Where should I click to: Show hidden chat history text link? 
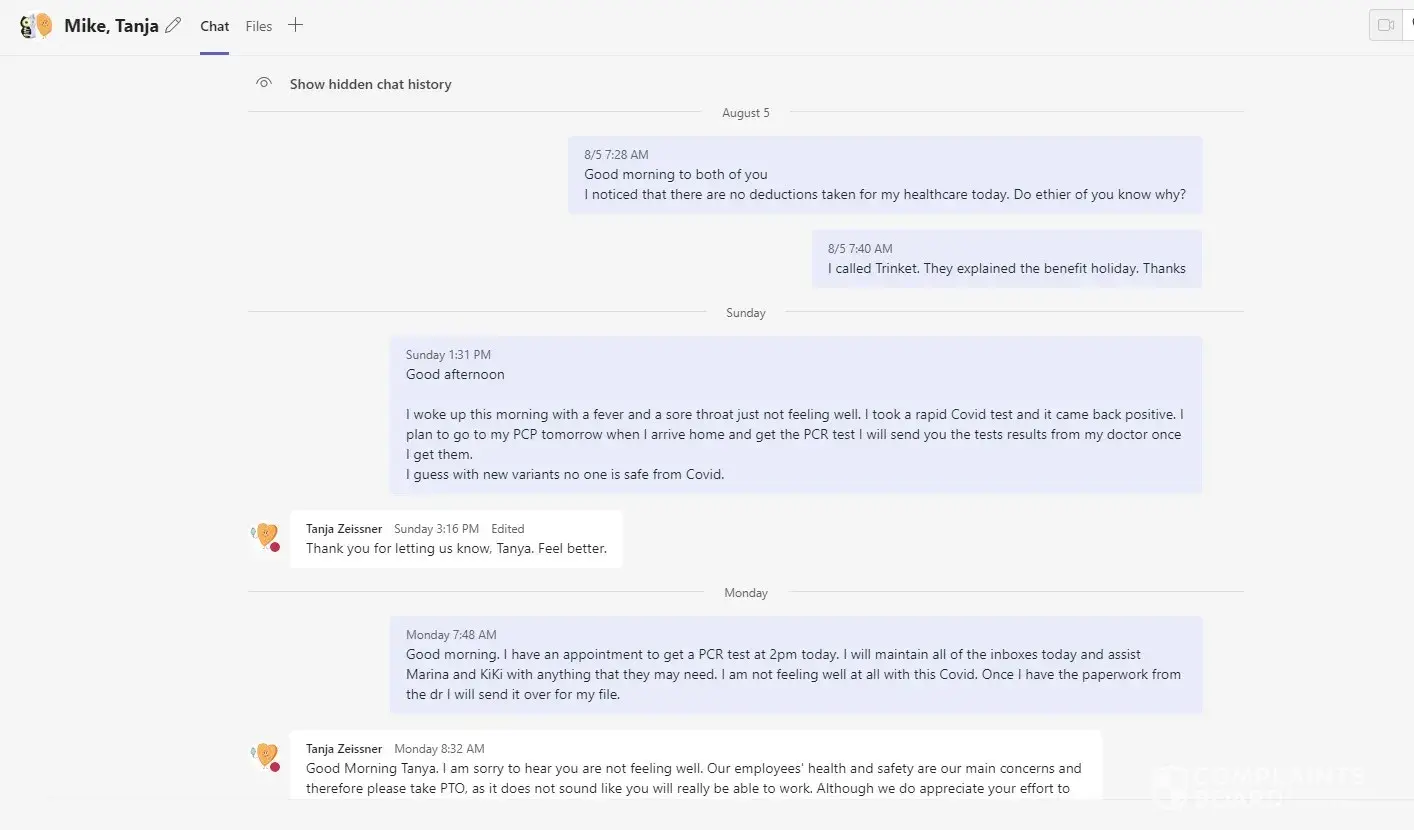pyautogui.click(x=370, y=84)
